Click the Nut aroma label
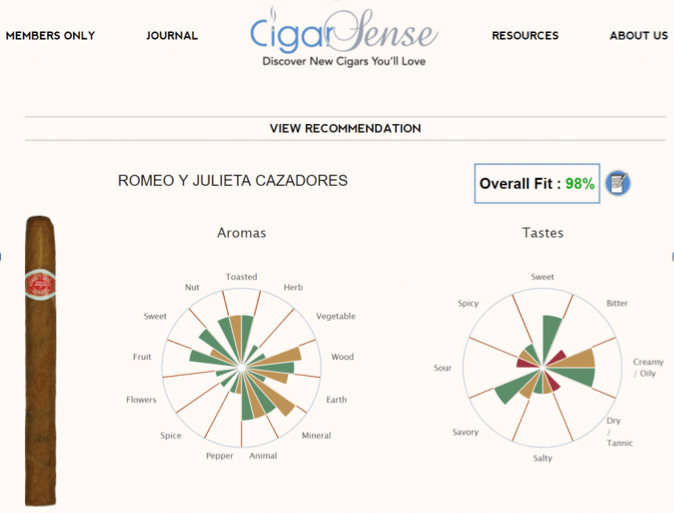This screenshot has height=513, width=674. [192, 287]
